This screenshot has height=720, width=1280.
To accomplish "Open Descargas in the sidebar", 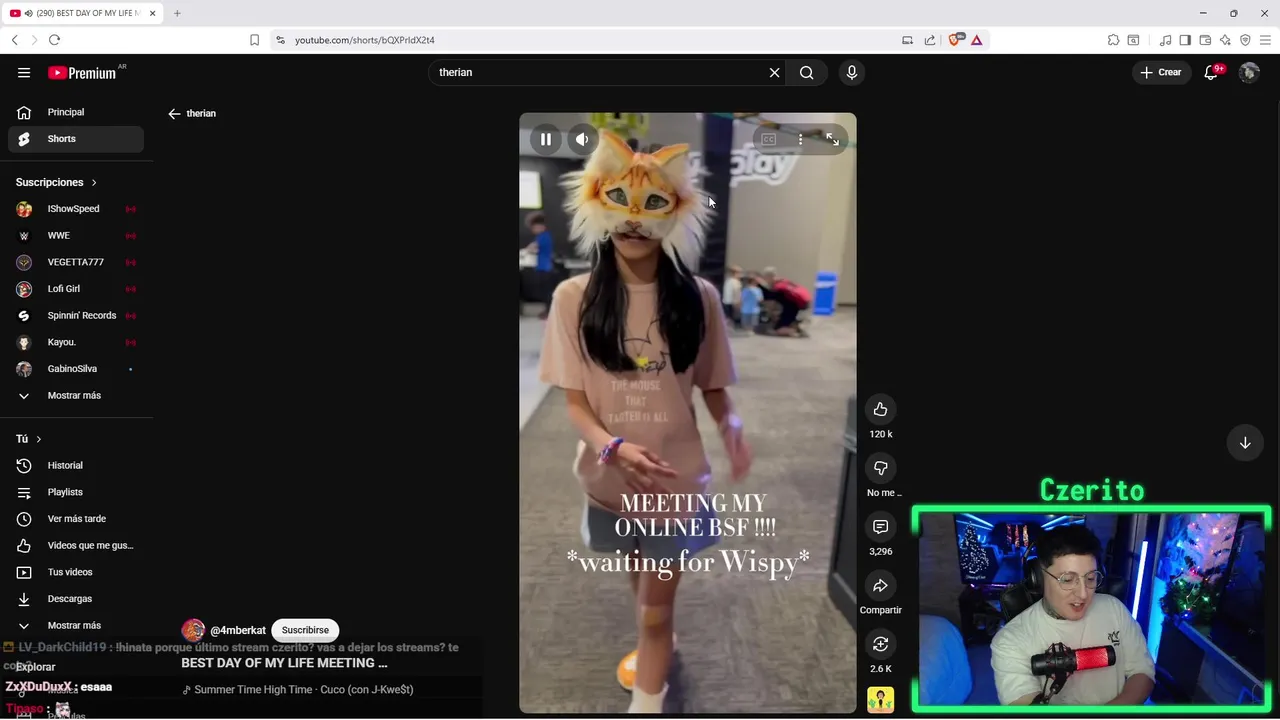I will tap(76, 599).
